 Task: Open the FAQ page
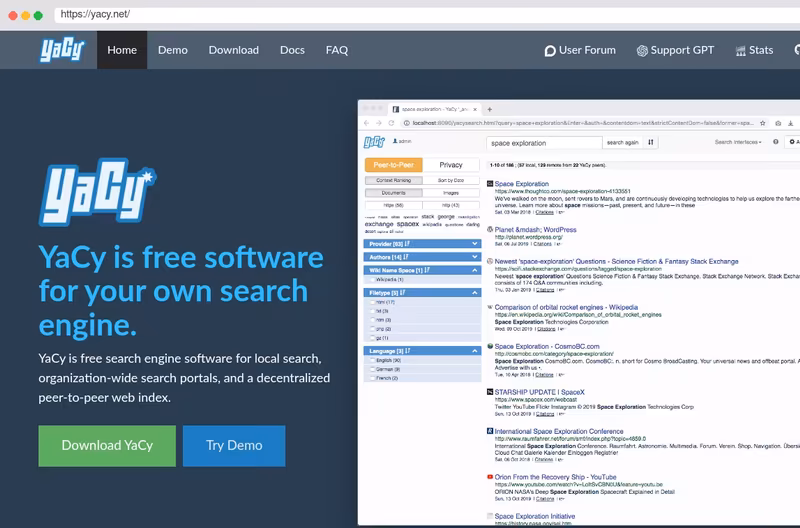(337, 50)
